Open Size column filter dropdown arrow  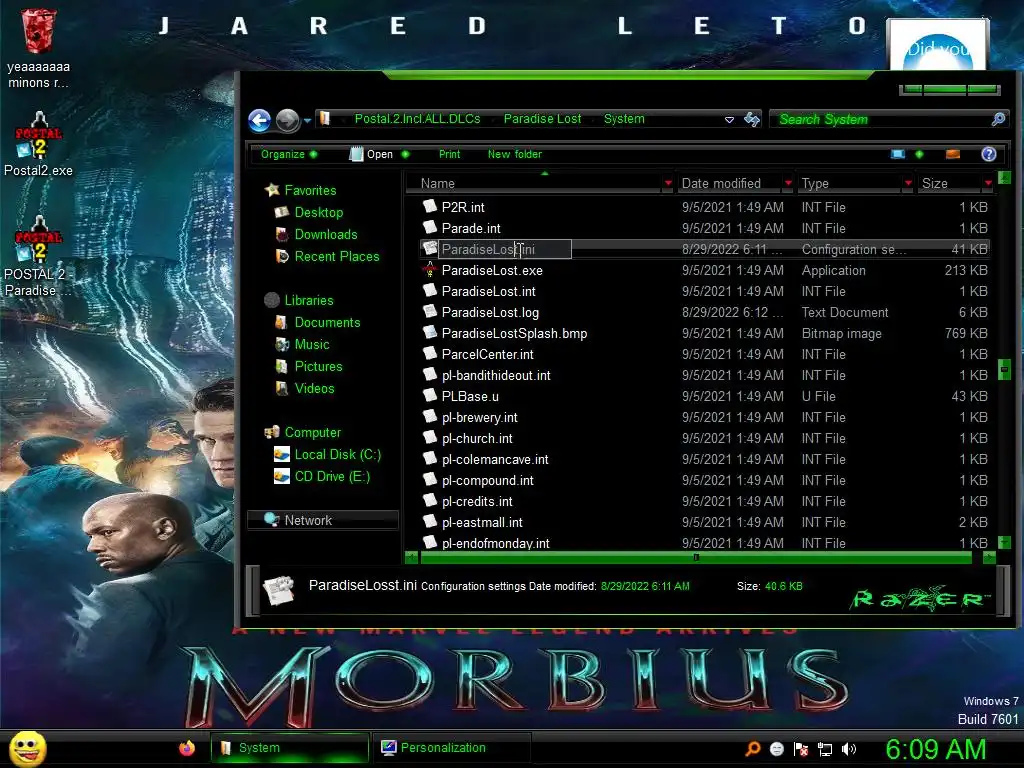988,184
